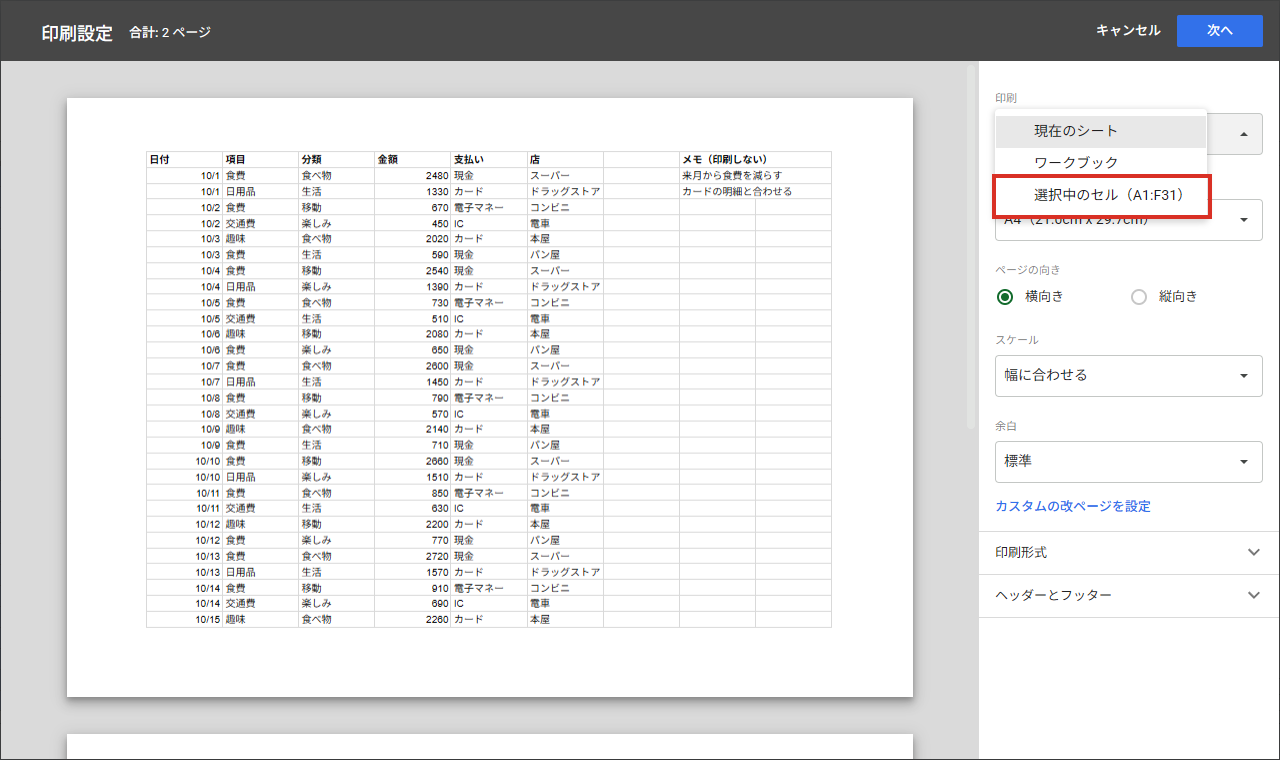Click the メモ（印刷しない） header cell
Image resolution: width=1280 pixels, height=760 pixels.
coord(755,159)
